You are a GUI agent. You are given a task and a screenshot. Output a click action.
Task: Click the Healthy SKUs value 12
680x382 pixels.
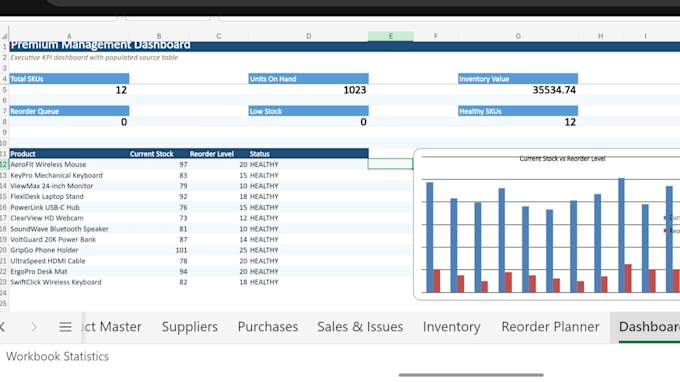point(518,122)
